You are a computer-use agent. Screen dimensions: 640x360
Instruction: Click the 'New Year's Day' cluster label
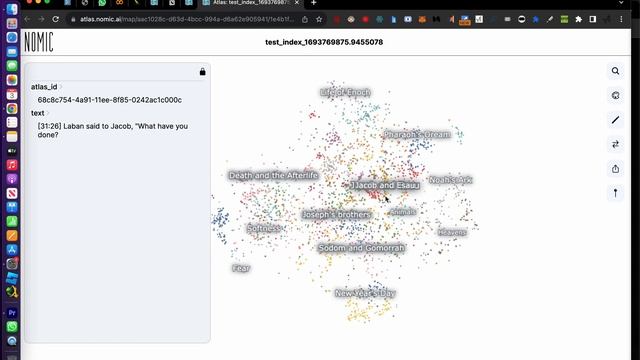365,293
